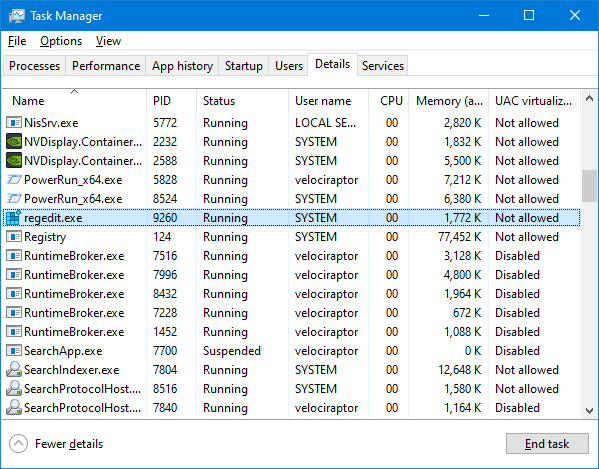The image size is (599, 469).
Task: Click memory value 5,500 K
Action: [x=463, y=161]
